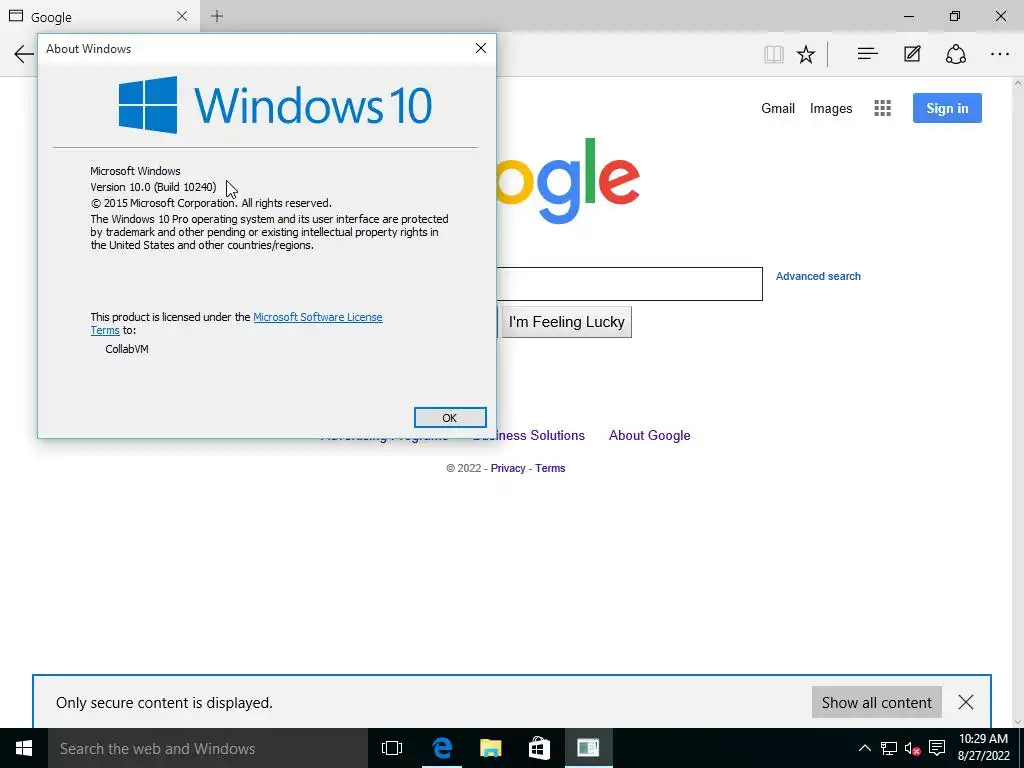Open the Action Center icon
The height and width of the screenshot is (768, 1024).
(x=936, y=748)
